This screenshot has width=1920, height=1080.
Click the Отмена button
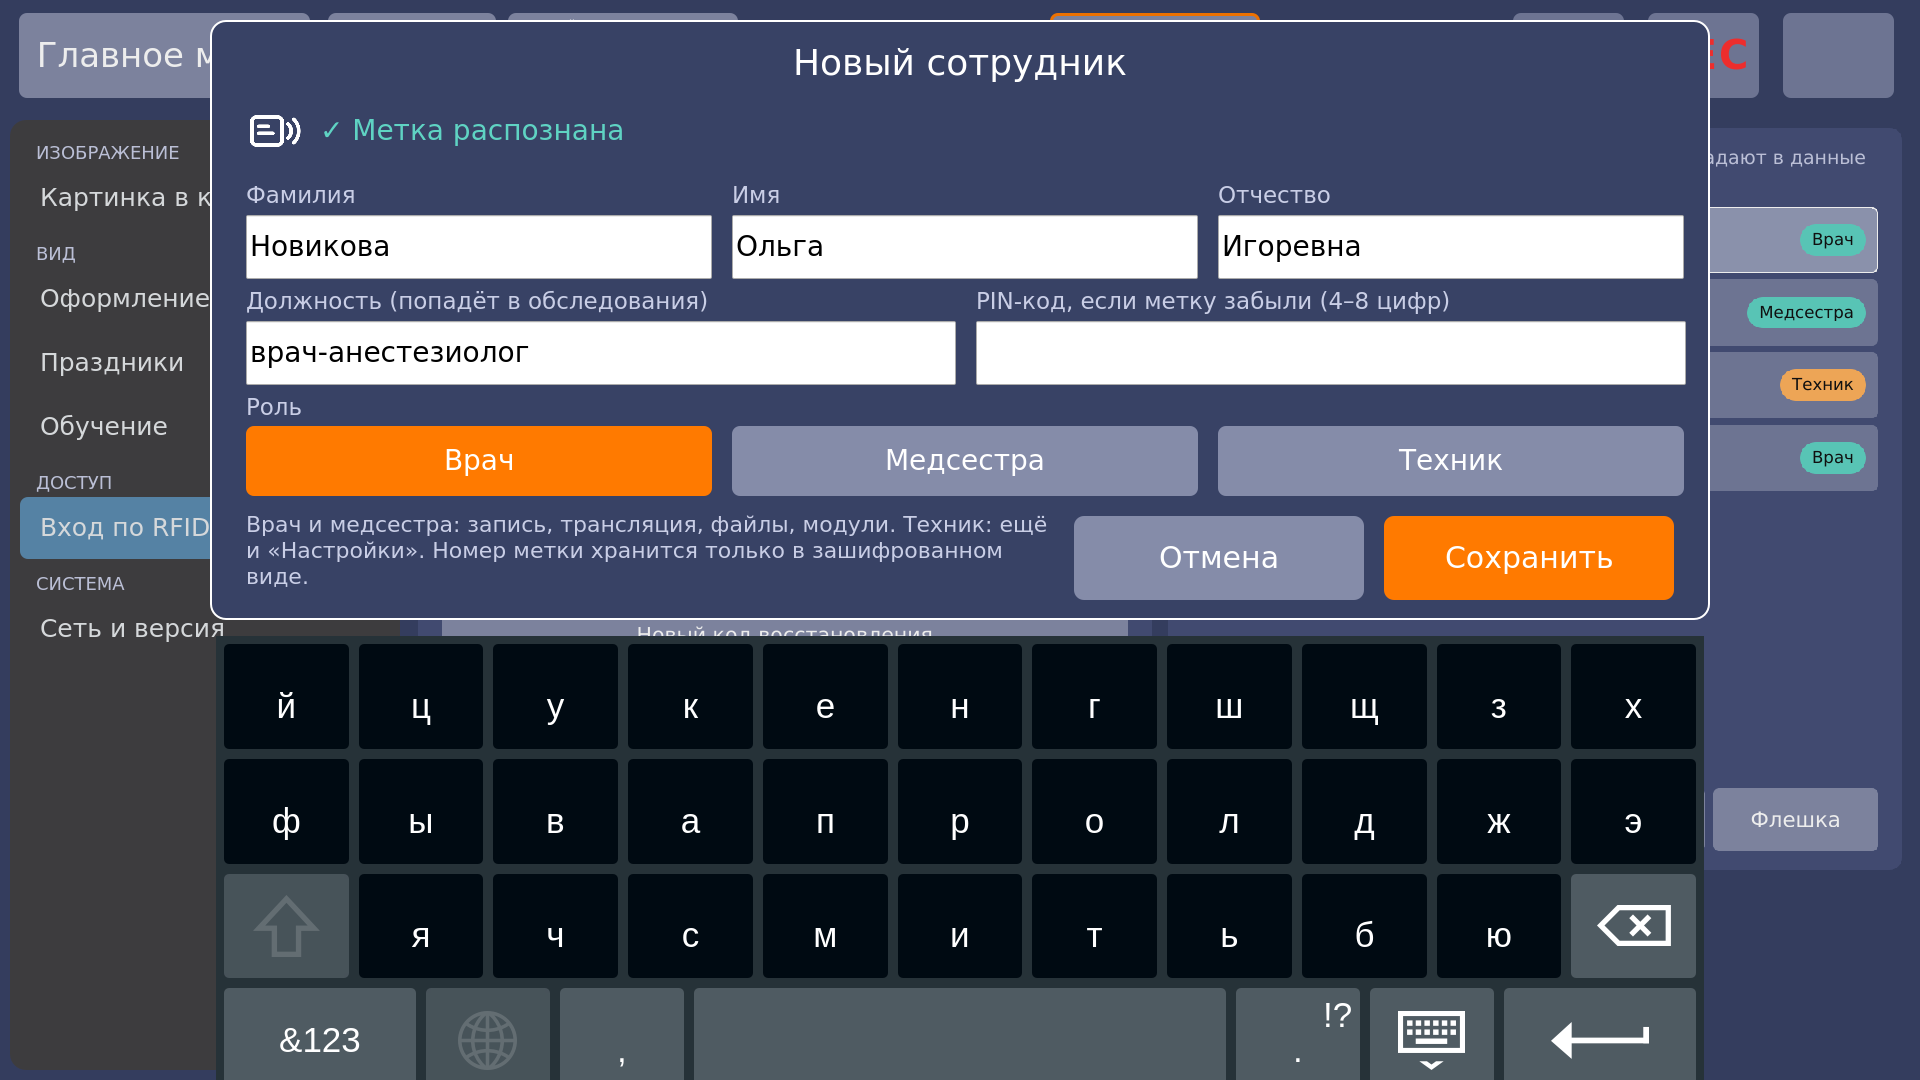click(1219, 558)
